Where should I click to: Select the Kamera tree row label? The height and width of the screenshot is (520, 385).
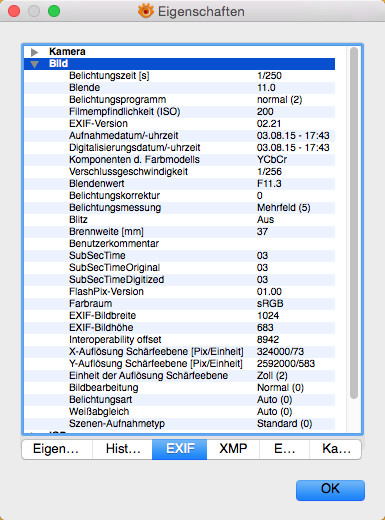(x=67, y=52)
